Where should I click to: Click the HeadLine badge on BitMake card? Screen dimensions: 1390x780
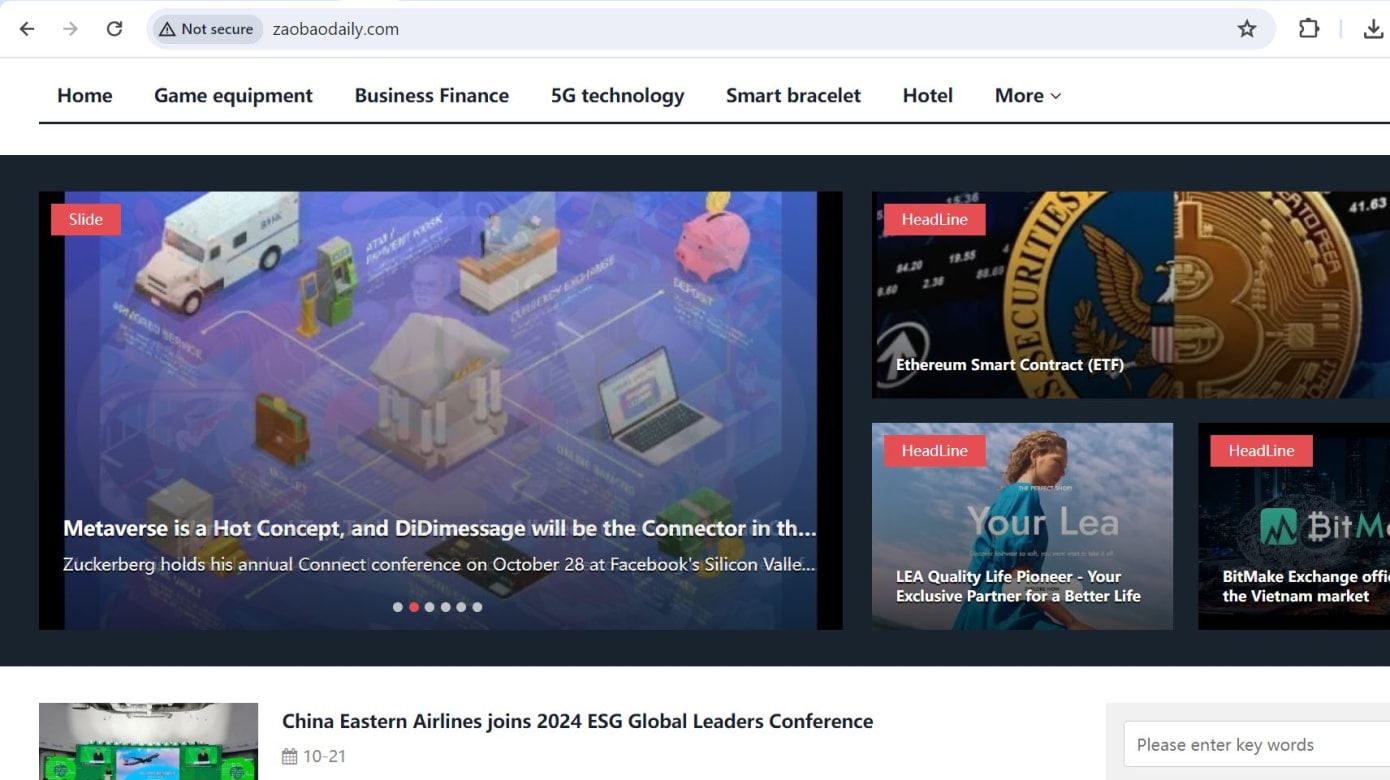pyautogui.click(x=1262, y=451)
